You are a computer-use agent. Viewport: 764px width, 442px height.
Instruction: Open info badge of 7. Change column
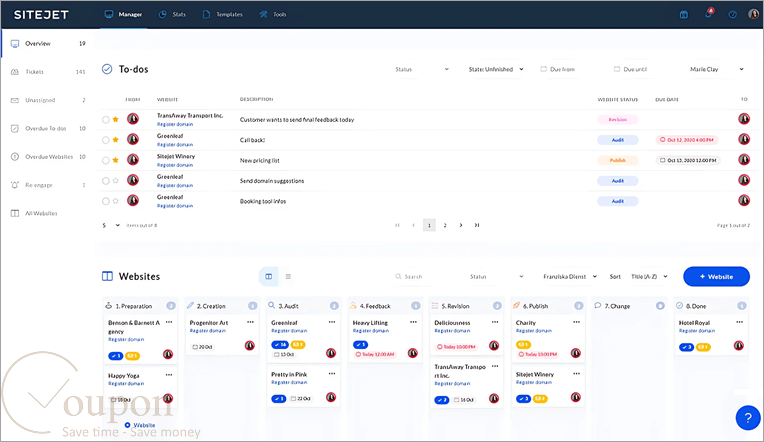coord(660,306)
